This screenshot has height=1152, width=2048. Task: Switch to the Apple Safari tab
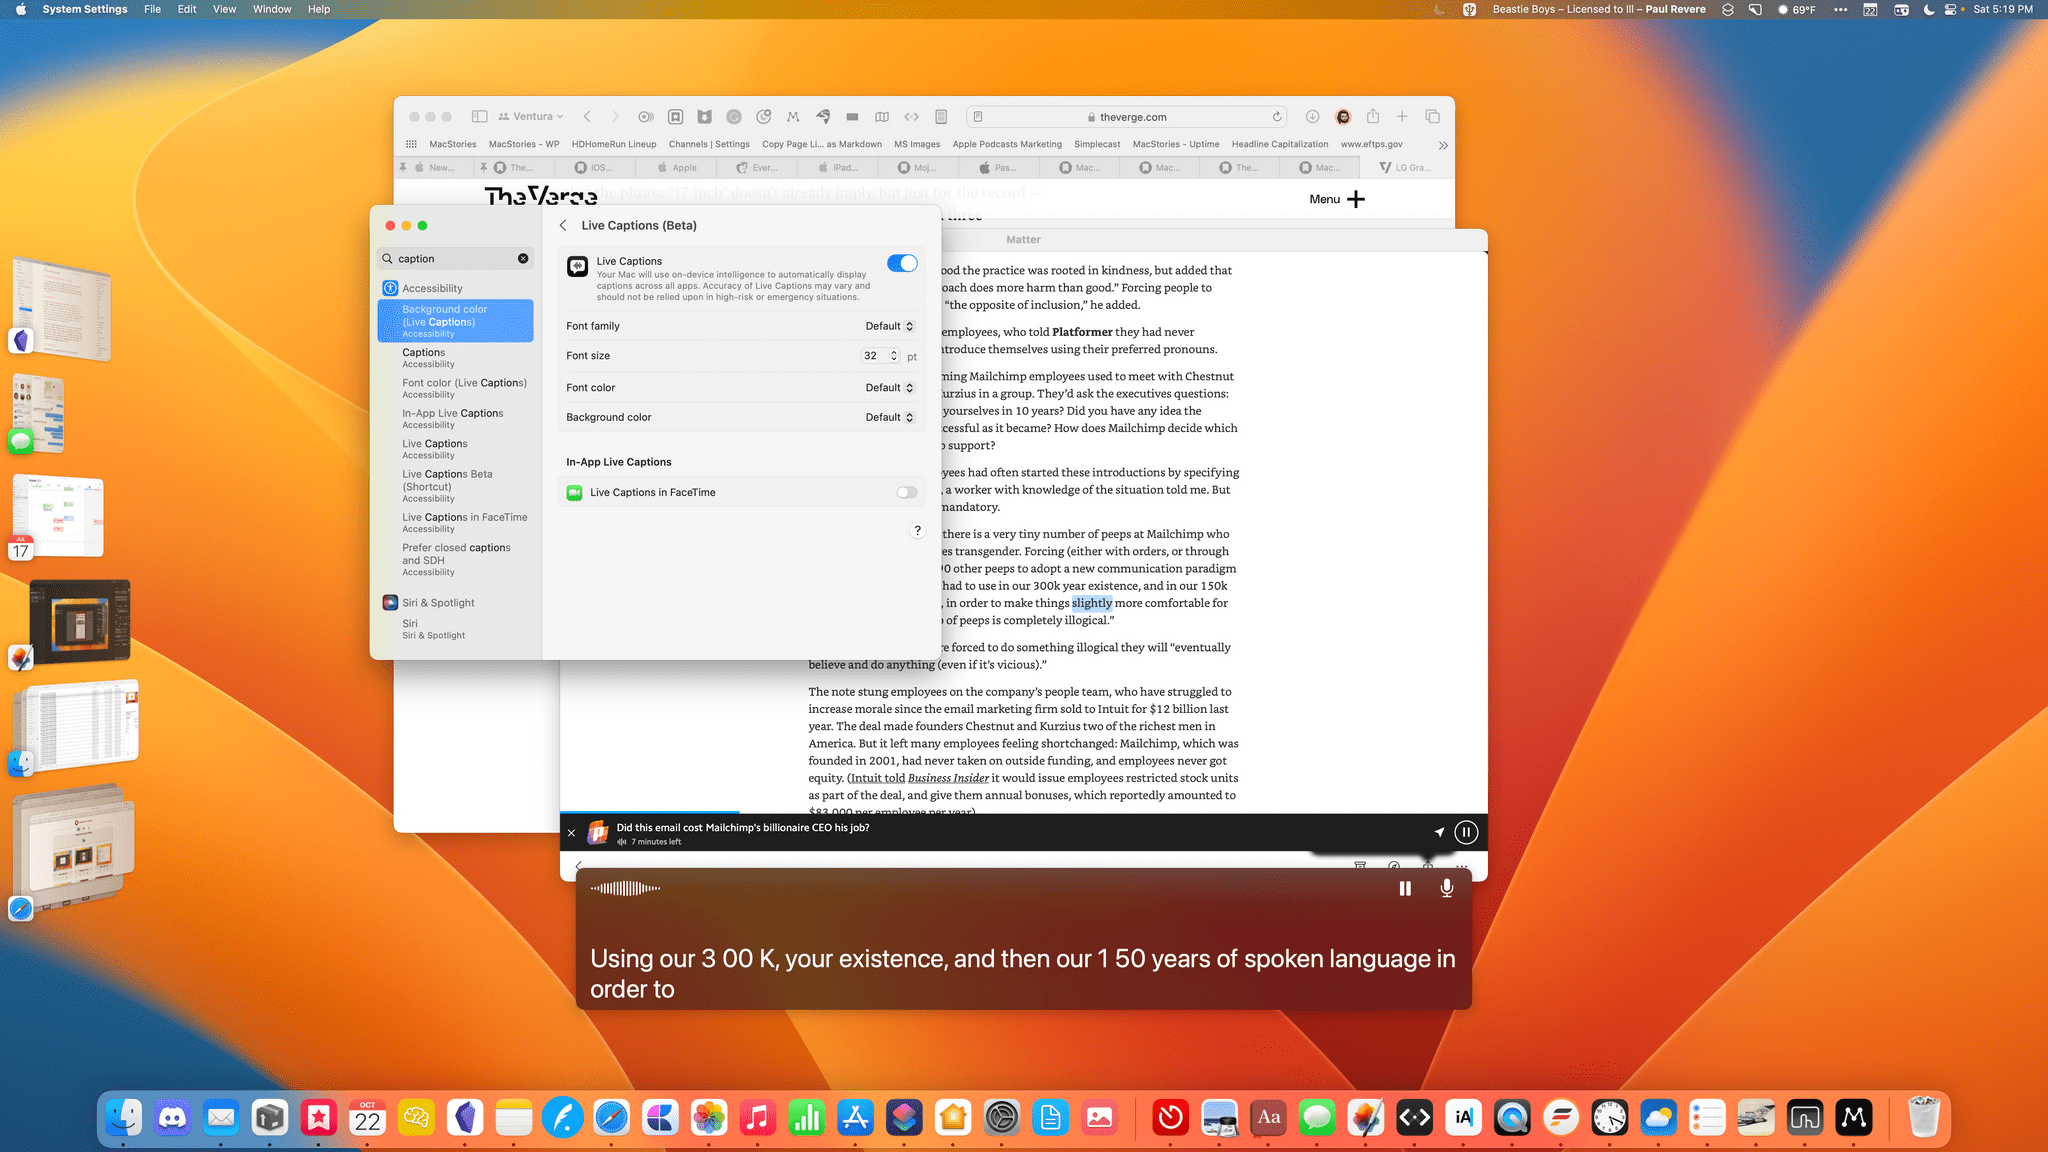[x=677, y=167]
